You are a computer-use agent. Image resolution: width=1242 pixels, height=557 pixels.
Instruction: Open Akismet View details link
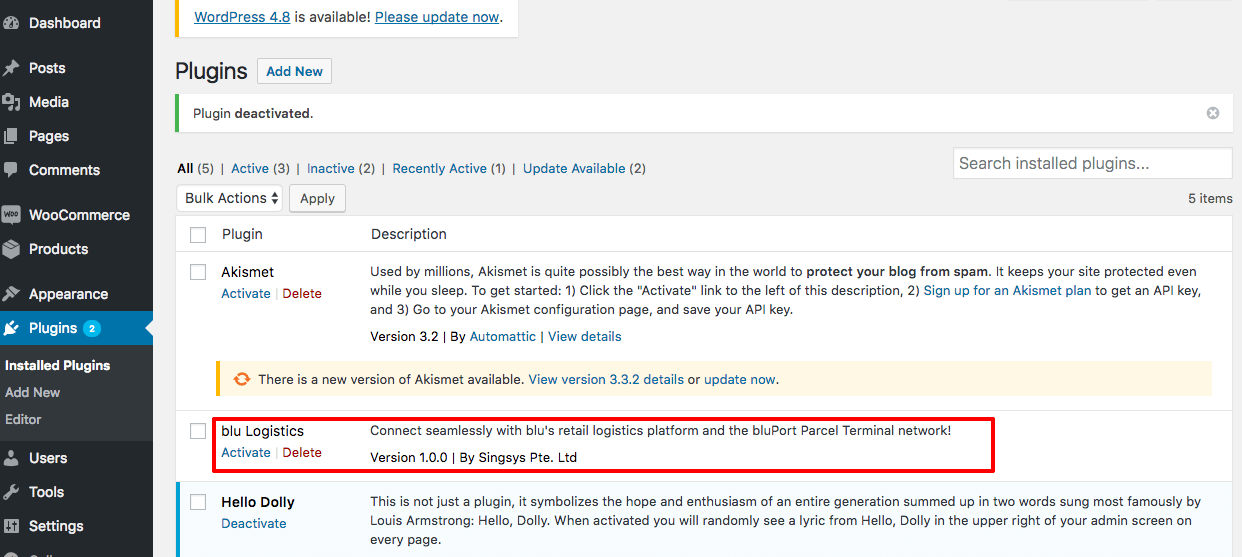(585, 336)
